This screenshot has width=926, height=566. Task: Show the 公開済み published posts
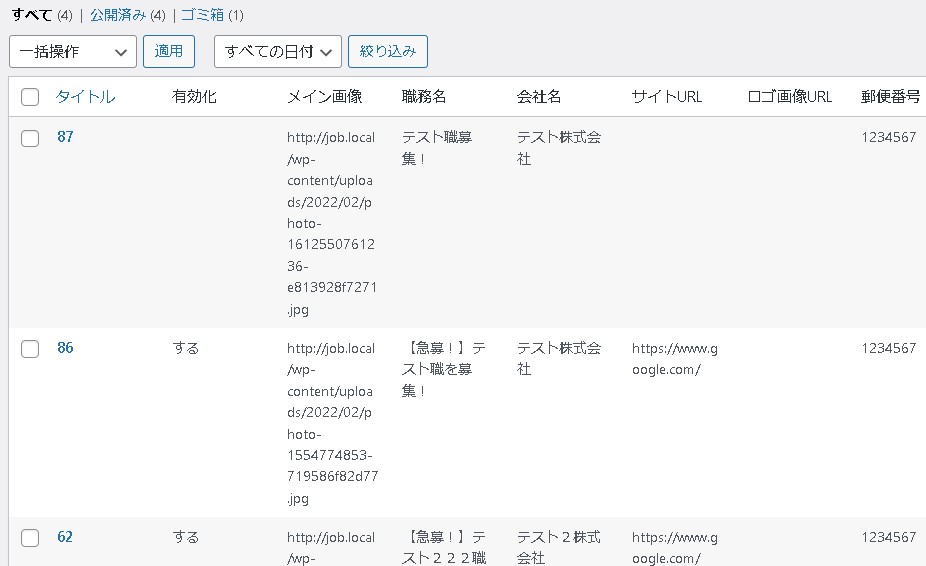pyautogui.click(x=118, y=15)
